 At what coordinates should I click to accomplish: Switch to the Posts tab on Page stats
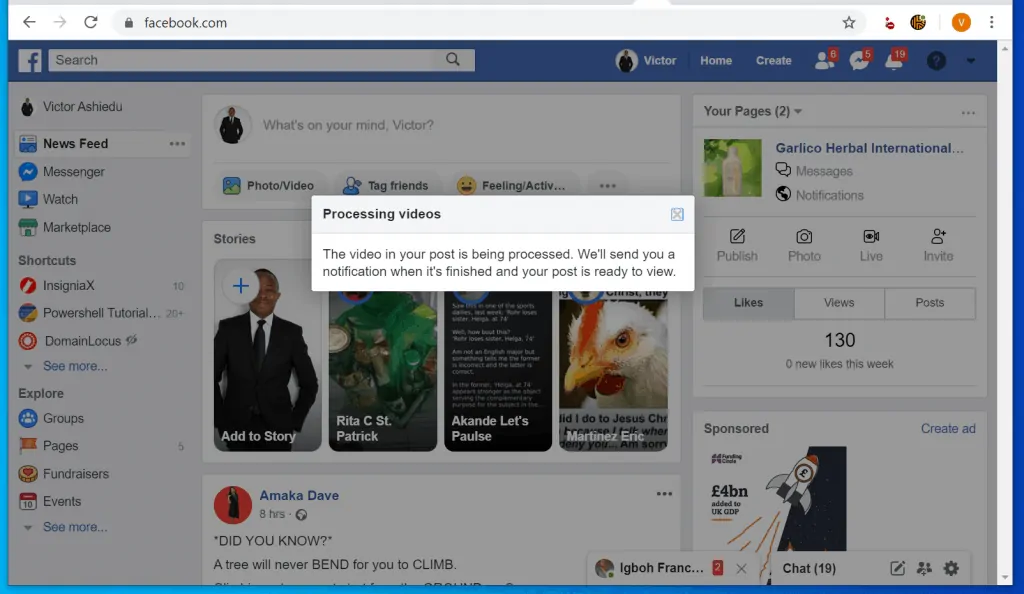(x=929, y=303)
